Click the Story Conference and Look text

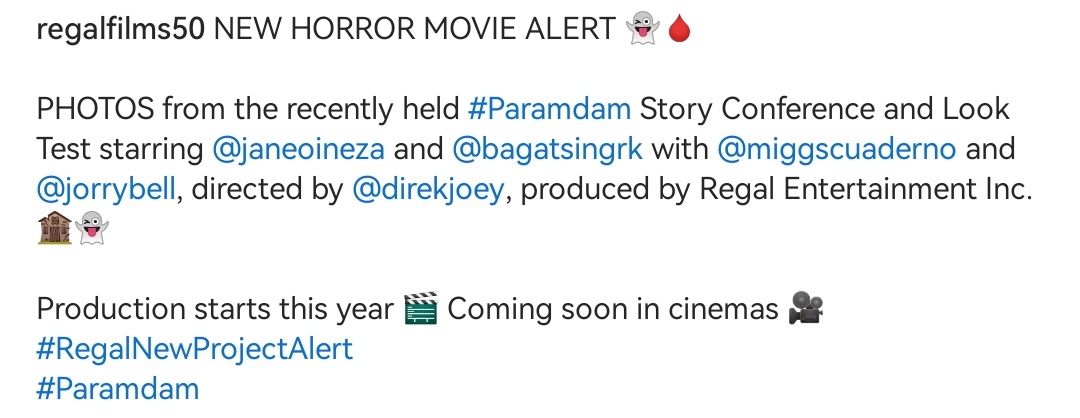pyautogui.click(x=824, y=109)
